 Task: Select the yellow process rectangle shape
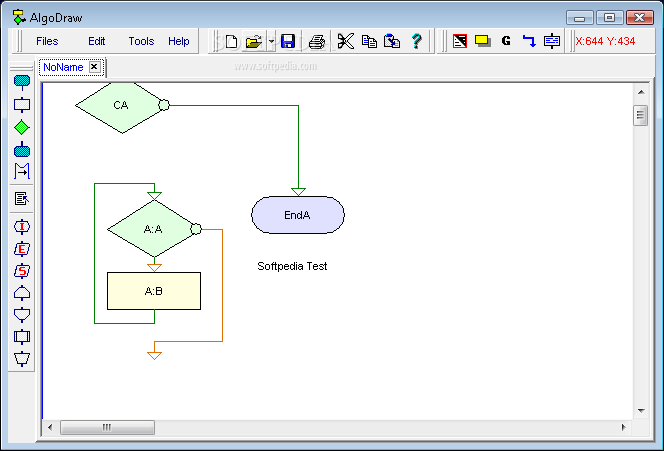[x=22, y=105]
